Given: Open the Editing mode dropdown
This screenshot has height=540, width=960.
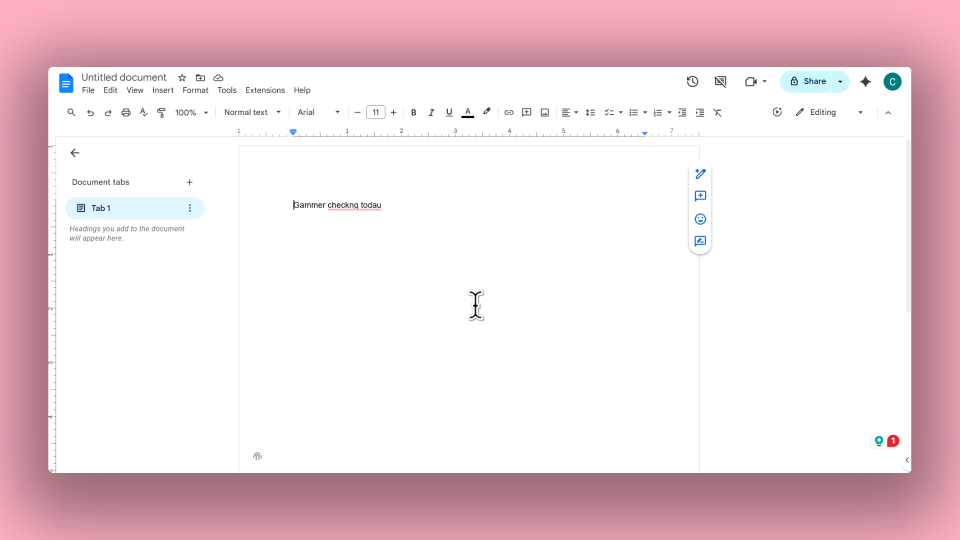Looking at the screenshot, I should [x=830, y=113].
